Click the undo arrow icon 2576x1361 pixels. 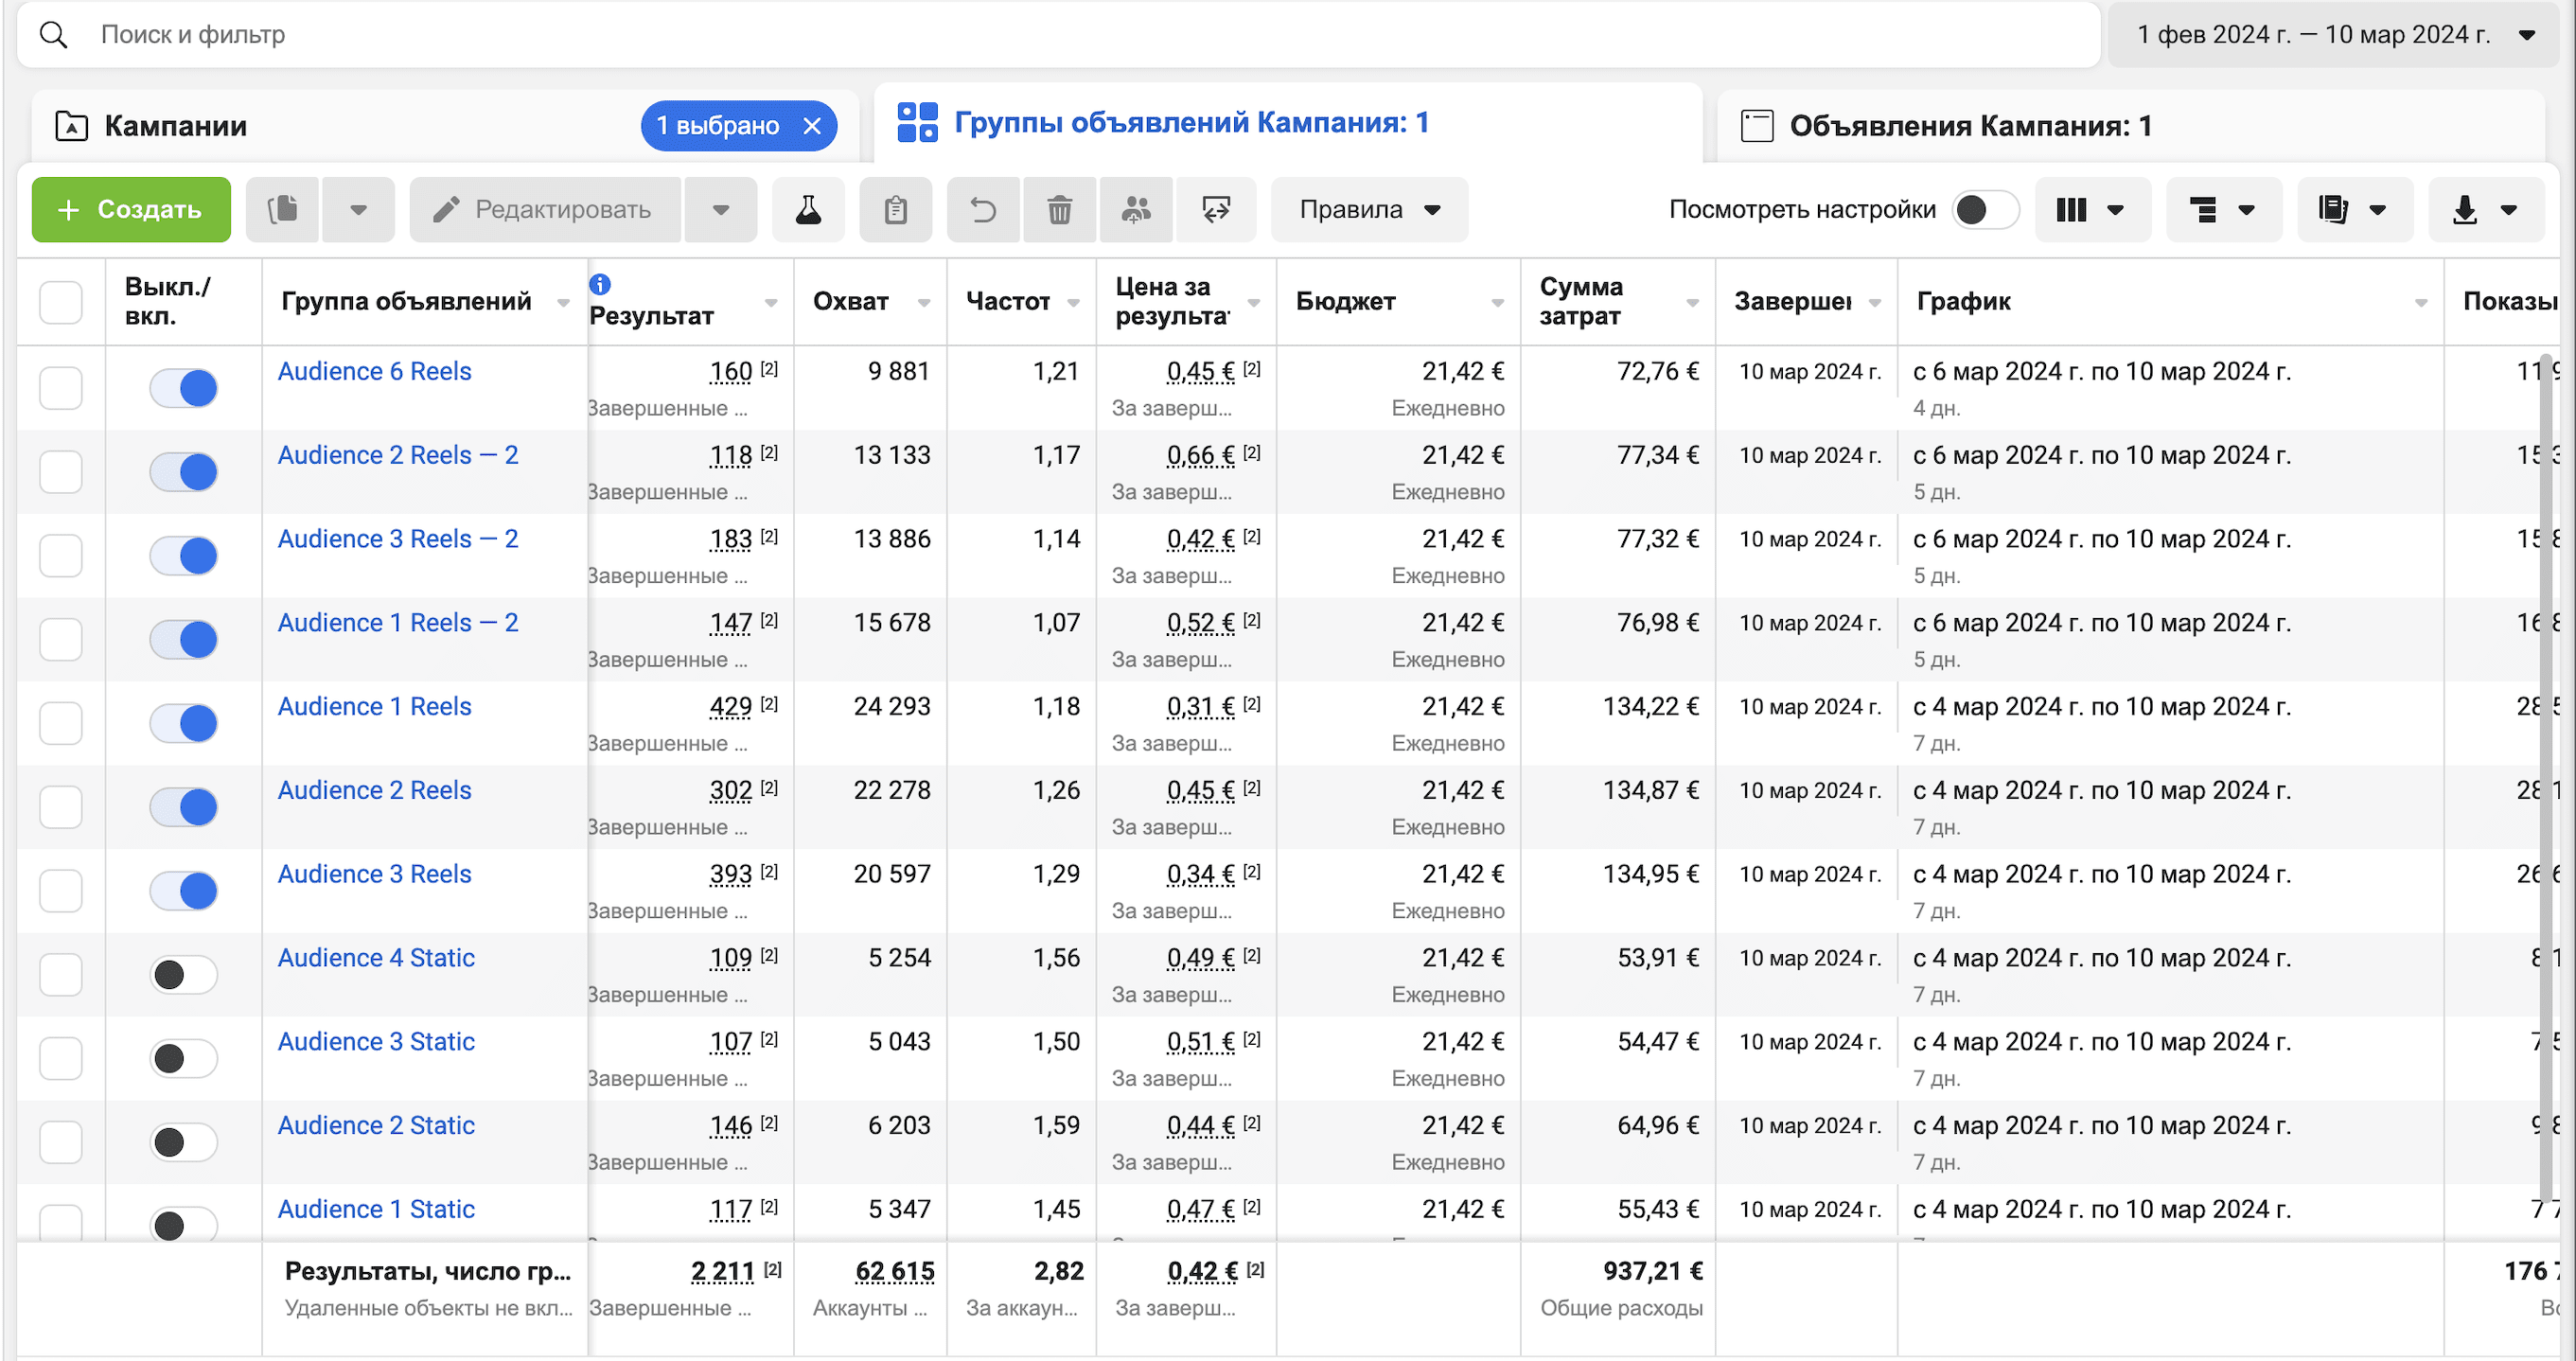(983, 210)
